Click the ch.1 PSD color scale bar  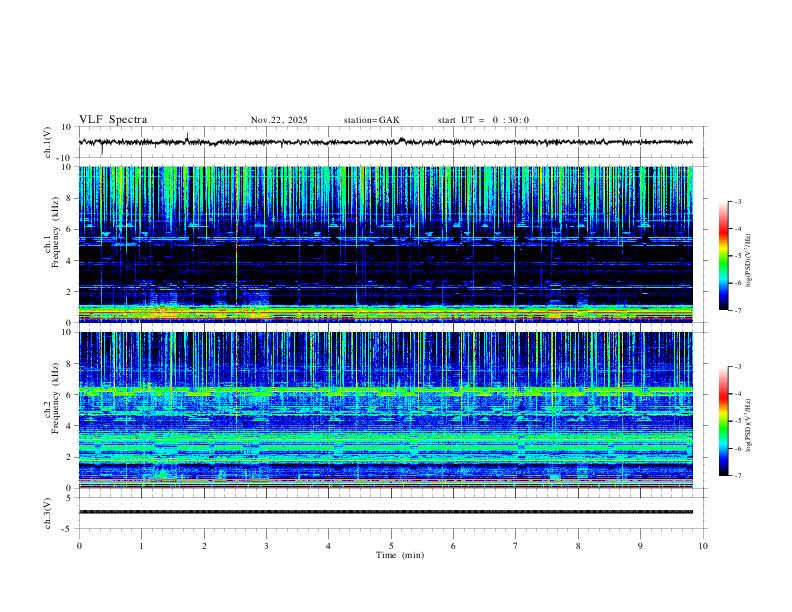coord(723,256)
